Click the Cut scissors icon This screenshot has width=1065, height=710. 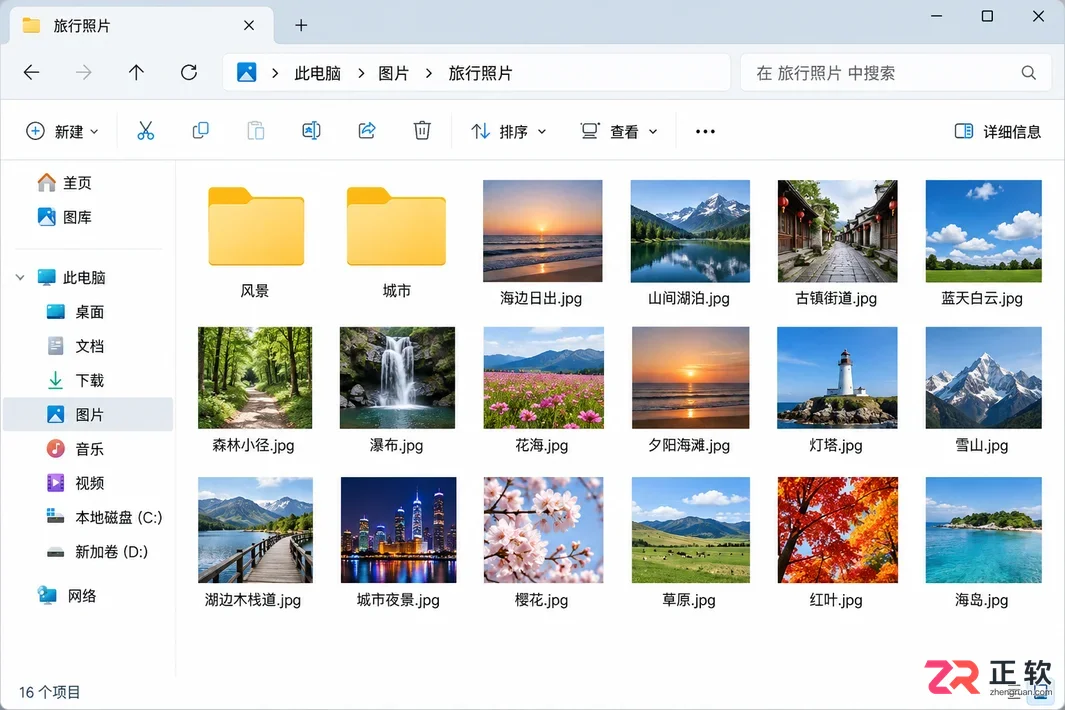pos(145,130)
